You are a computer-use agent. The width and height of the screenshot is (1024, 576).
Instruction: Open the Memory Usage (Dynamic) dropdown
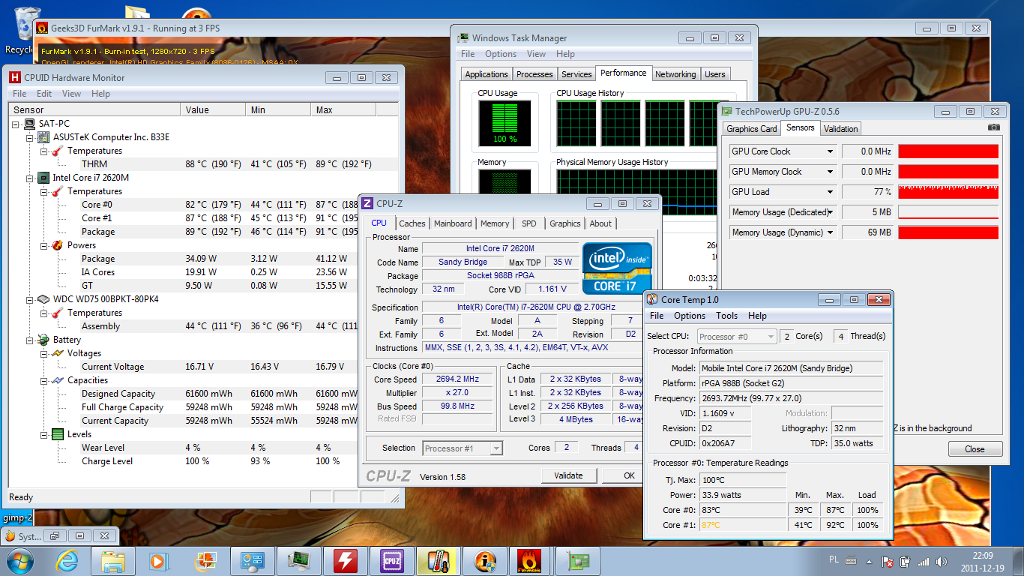pos(830,232)
